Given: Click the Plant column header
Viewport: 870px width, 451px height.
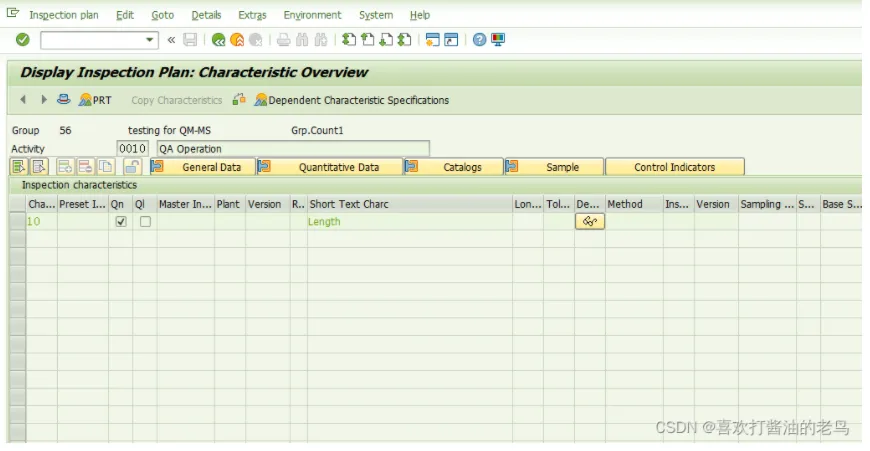Looking at the screenshot, I should tap(230, 204).
